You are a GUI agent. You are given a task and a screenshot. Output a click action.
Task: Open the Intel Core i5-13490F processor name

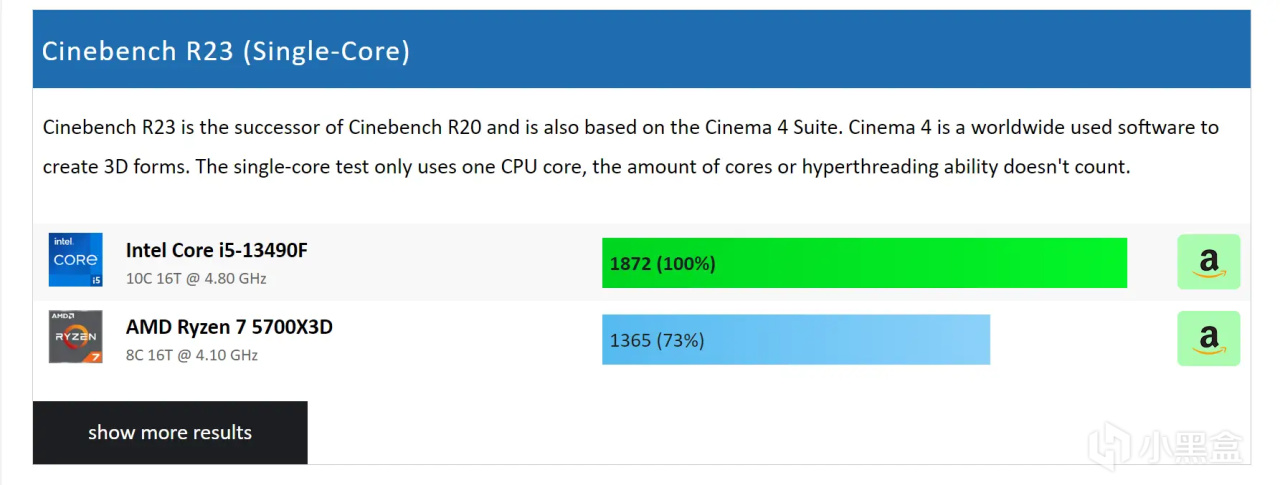216,250
